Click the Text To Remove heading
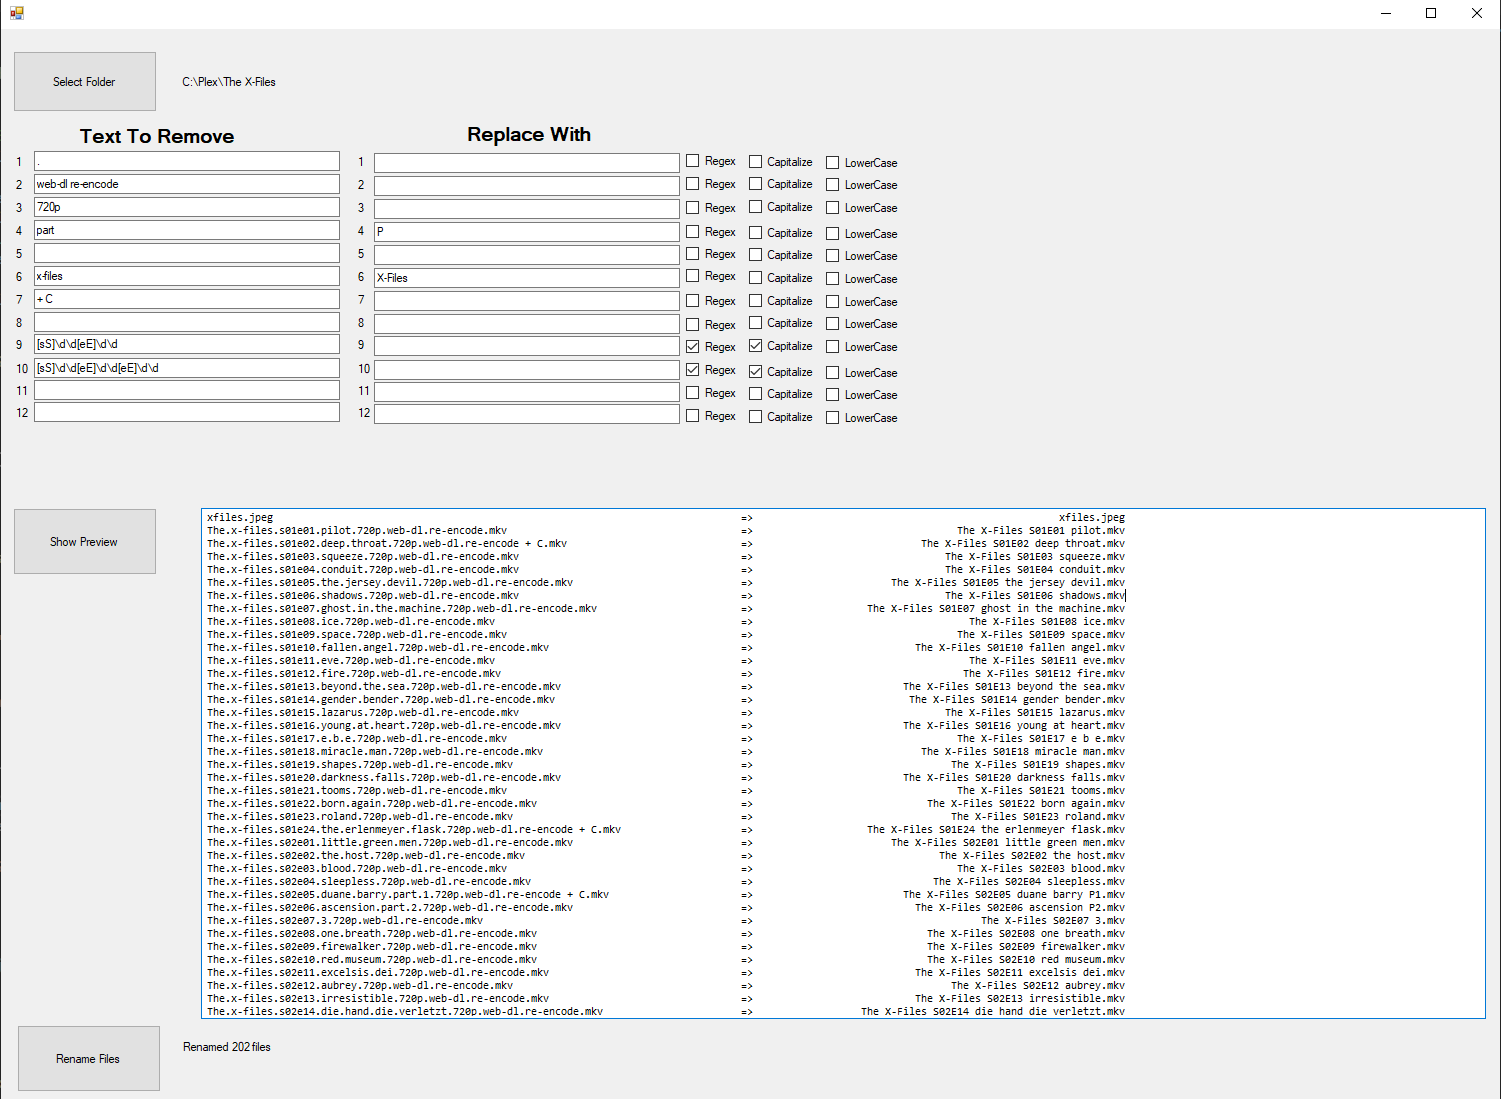Viewport: 1501px width, 1099px height. click(x=157, y=136)
